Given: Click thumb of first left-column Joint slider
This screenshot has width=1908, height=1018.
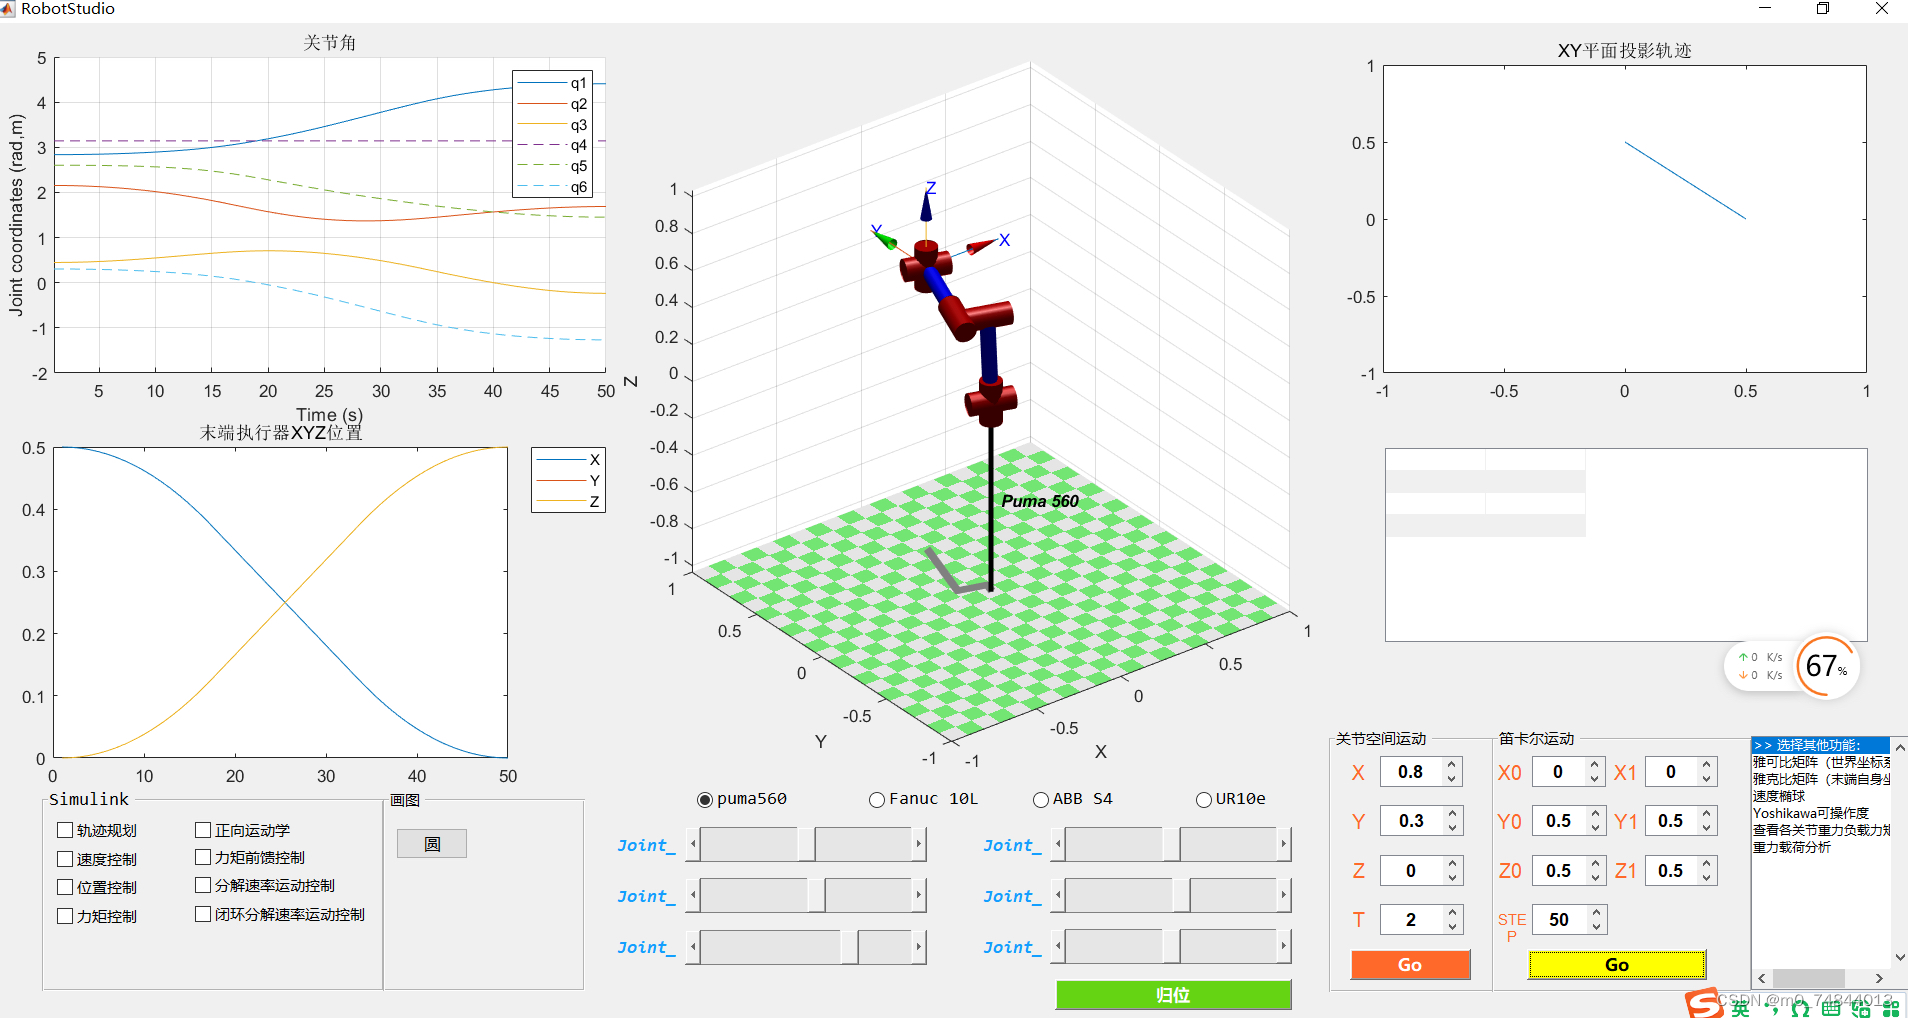Looking at the screenshot, I should click(x=806, y=845).
